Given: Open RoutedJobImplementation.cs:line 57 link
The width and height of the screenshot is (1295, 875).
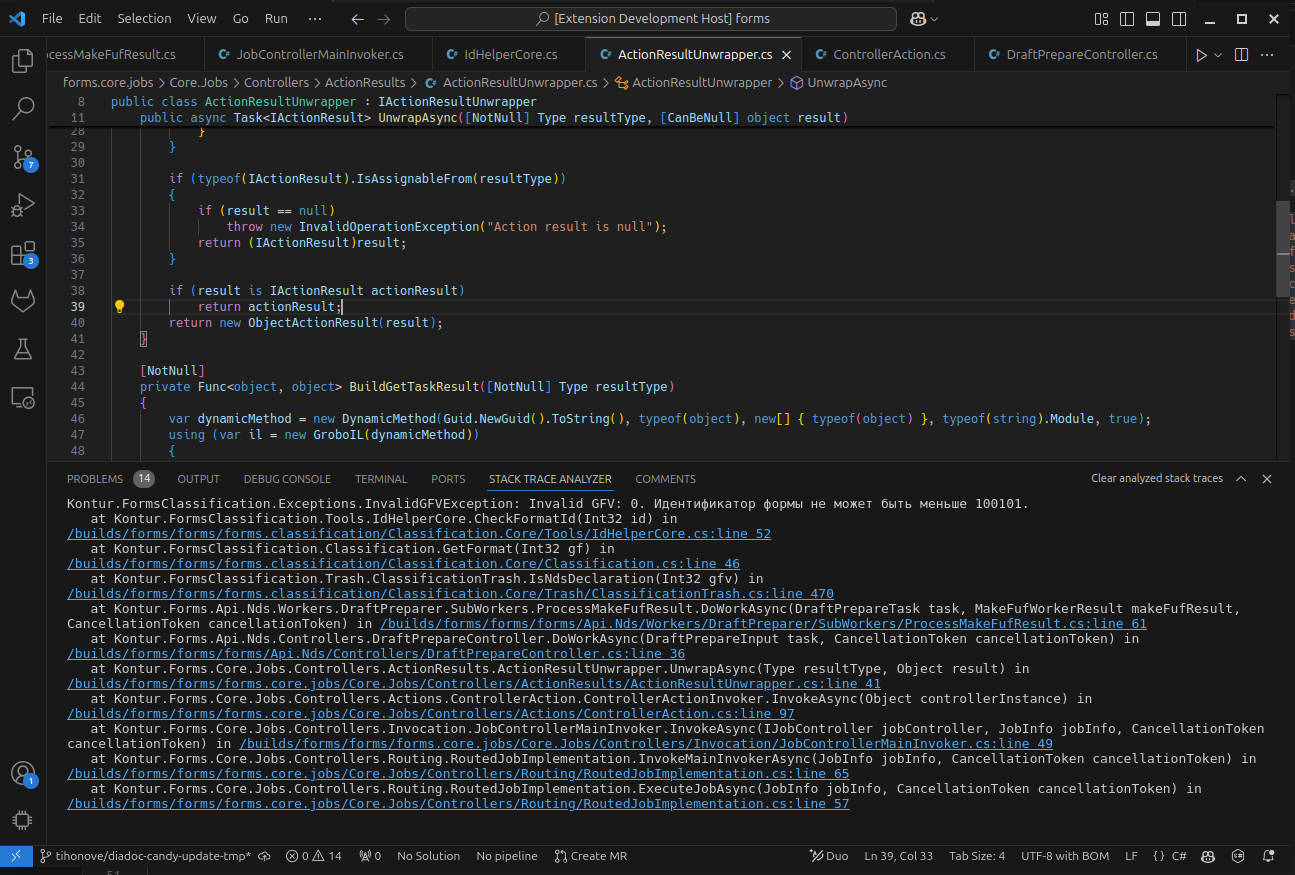Looking at the screenshot, I should pos(458,804).
